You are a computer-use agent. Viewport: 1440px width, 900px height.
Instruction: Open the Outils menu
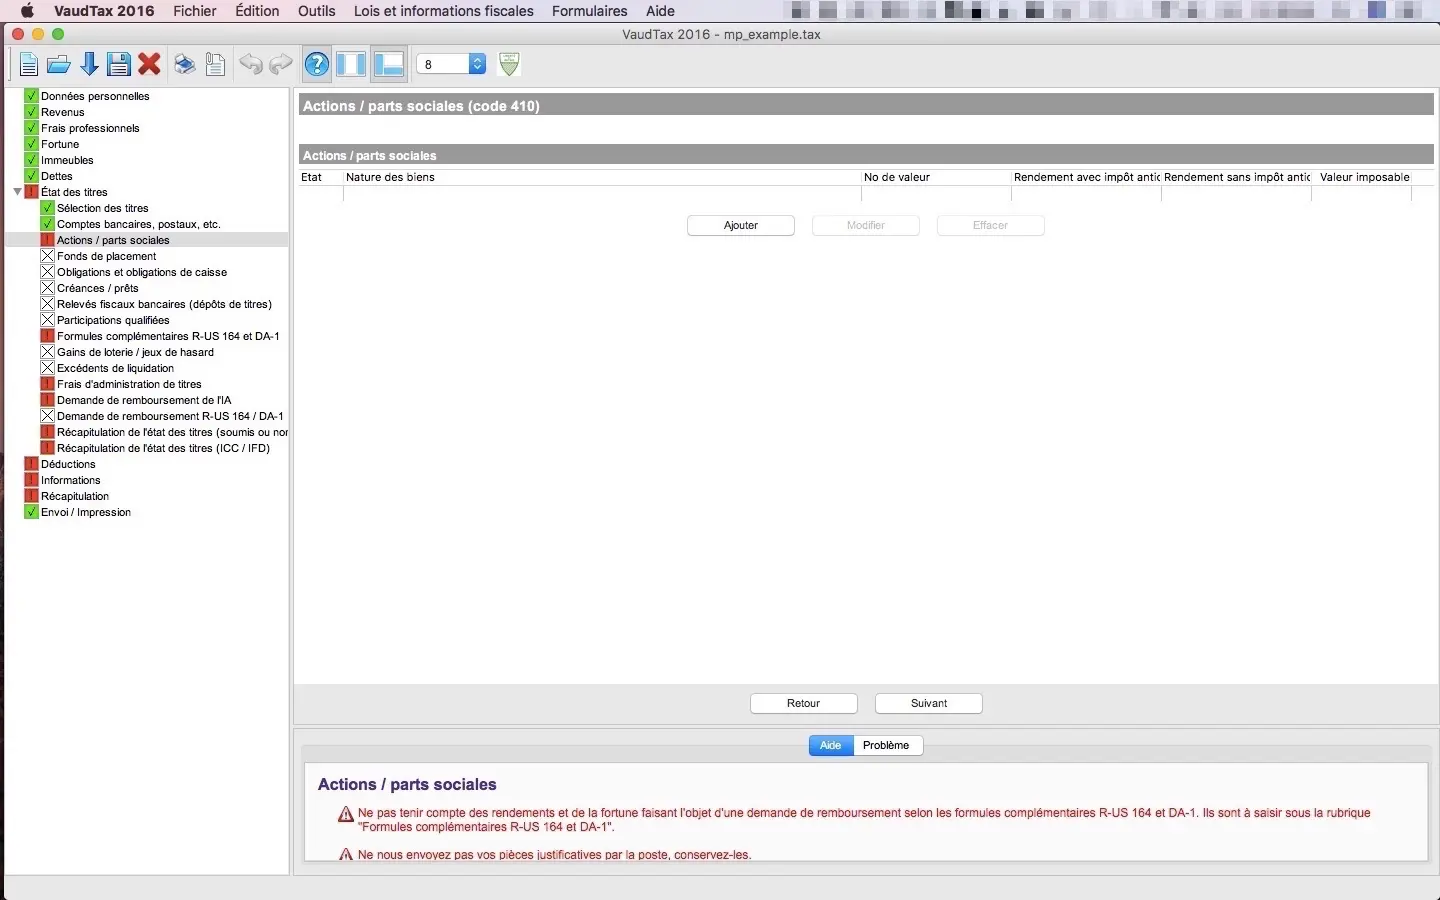coord(317,11)
